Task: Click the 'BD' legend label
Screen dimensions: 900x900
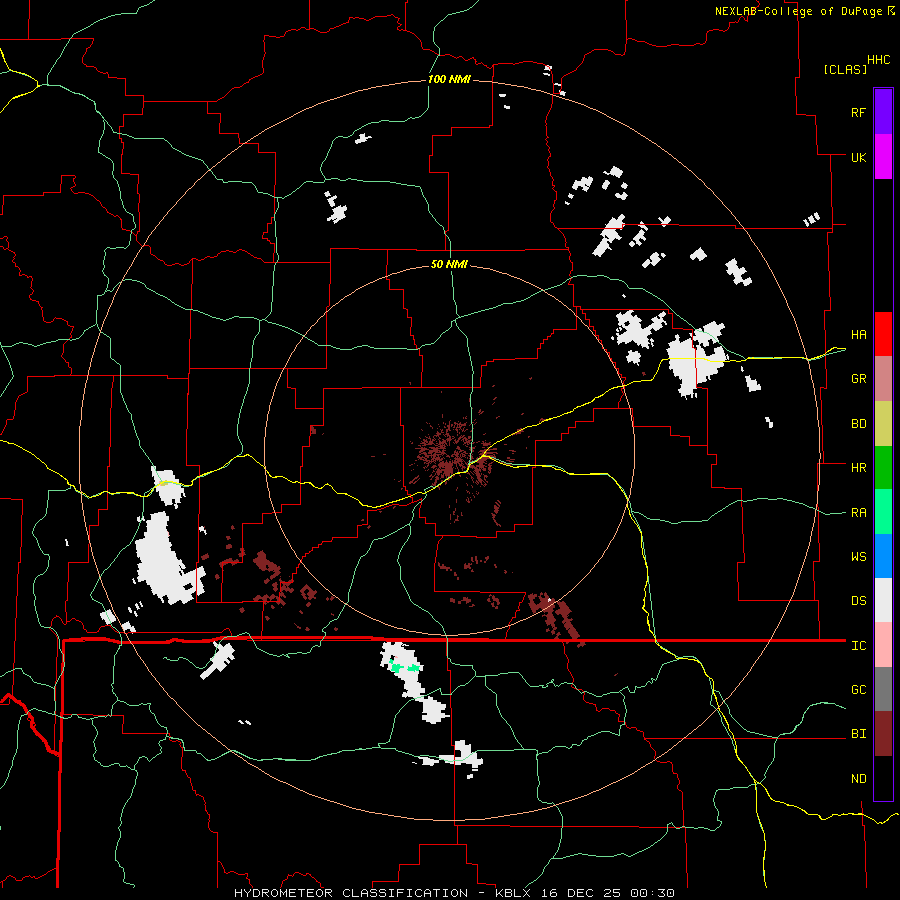Action: [x=858, y=424]
